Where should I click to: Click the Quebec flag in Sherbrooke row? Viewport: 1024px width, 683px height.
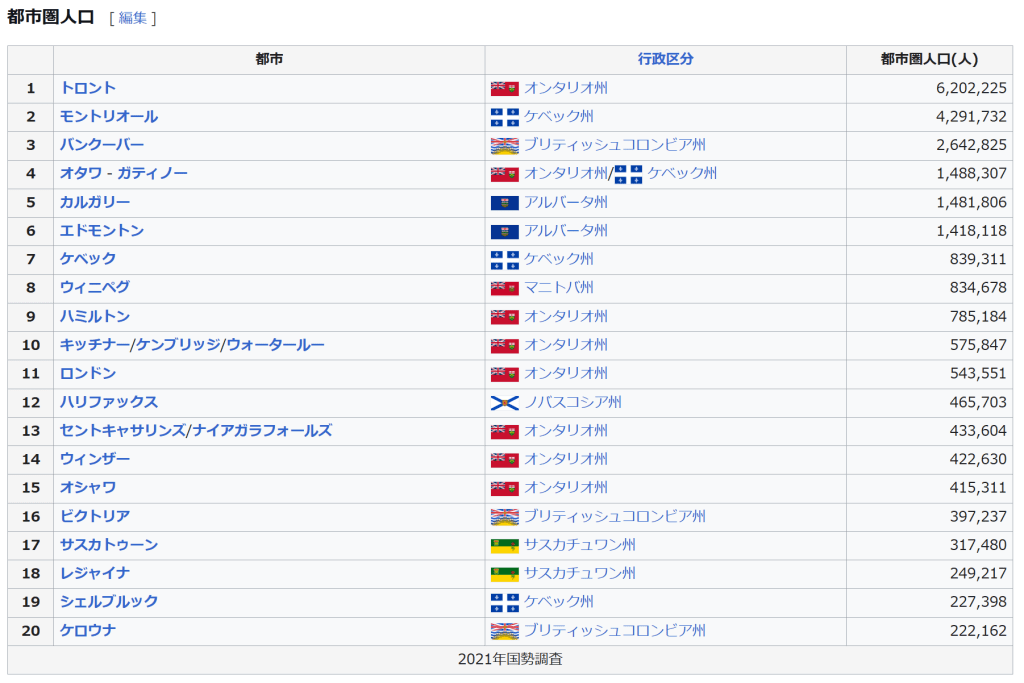(x=504, y=603)
